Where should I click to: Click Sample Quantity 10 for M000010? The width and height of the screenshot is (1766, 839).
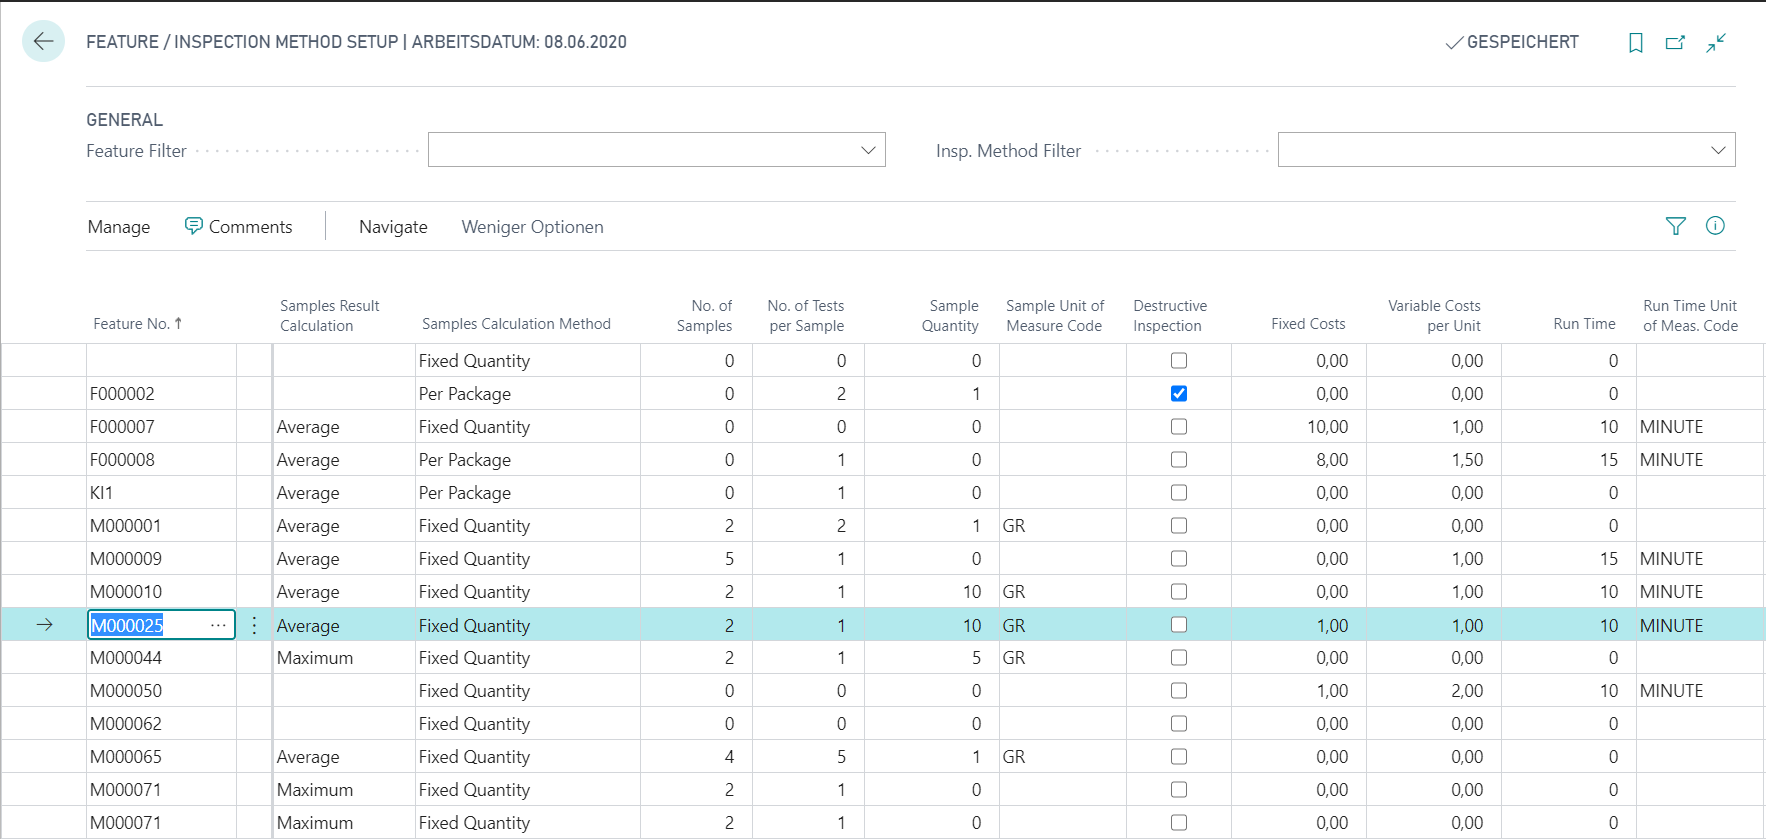972,592
